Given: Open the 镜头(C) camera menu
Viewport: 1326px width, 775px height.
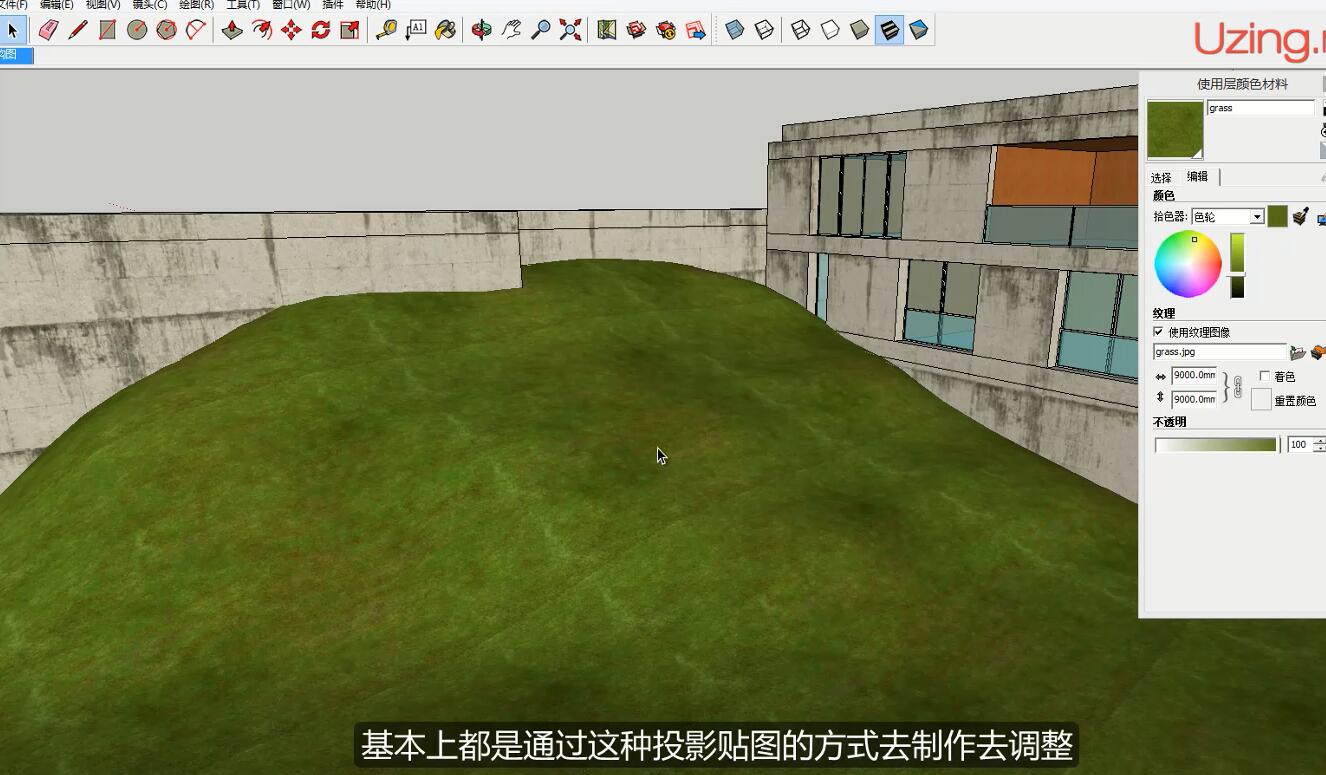Looking at the screenshot, I should click(150, 5).
